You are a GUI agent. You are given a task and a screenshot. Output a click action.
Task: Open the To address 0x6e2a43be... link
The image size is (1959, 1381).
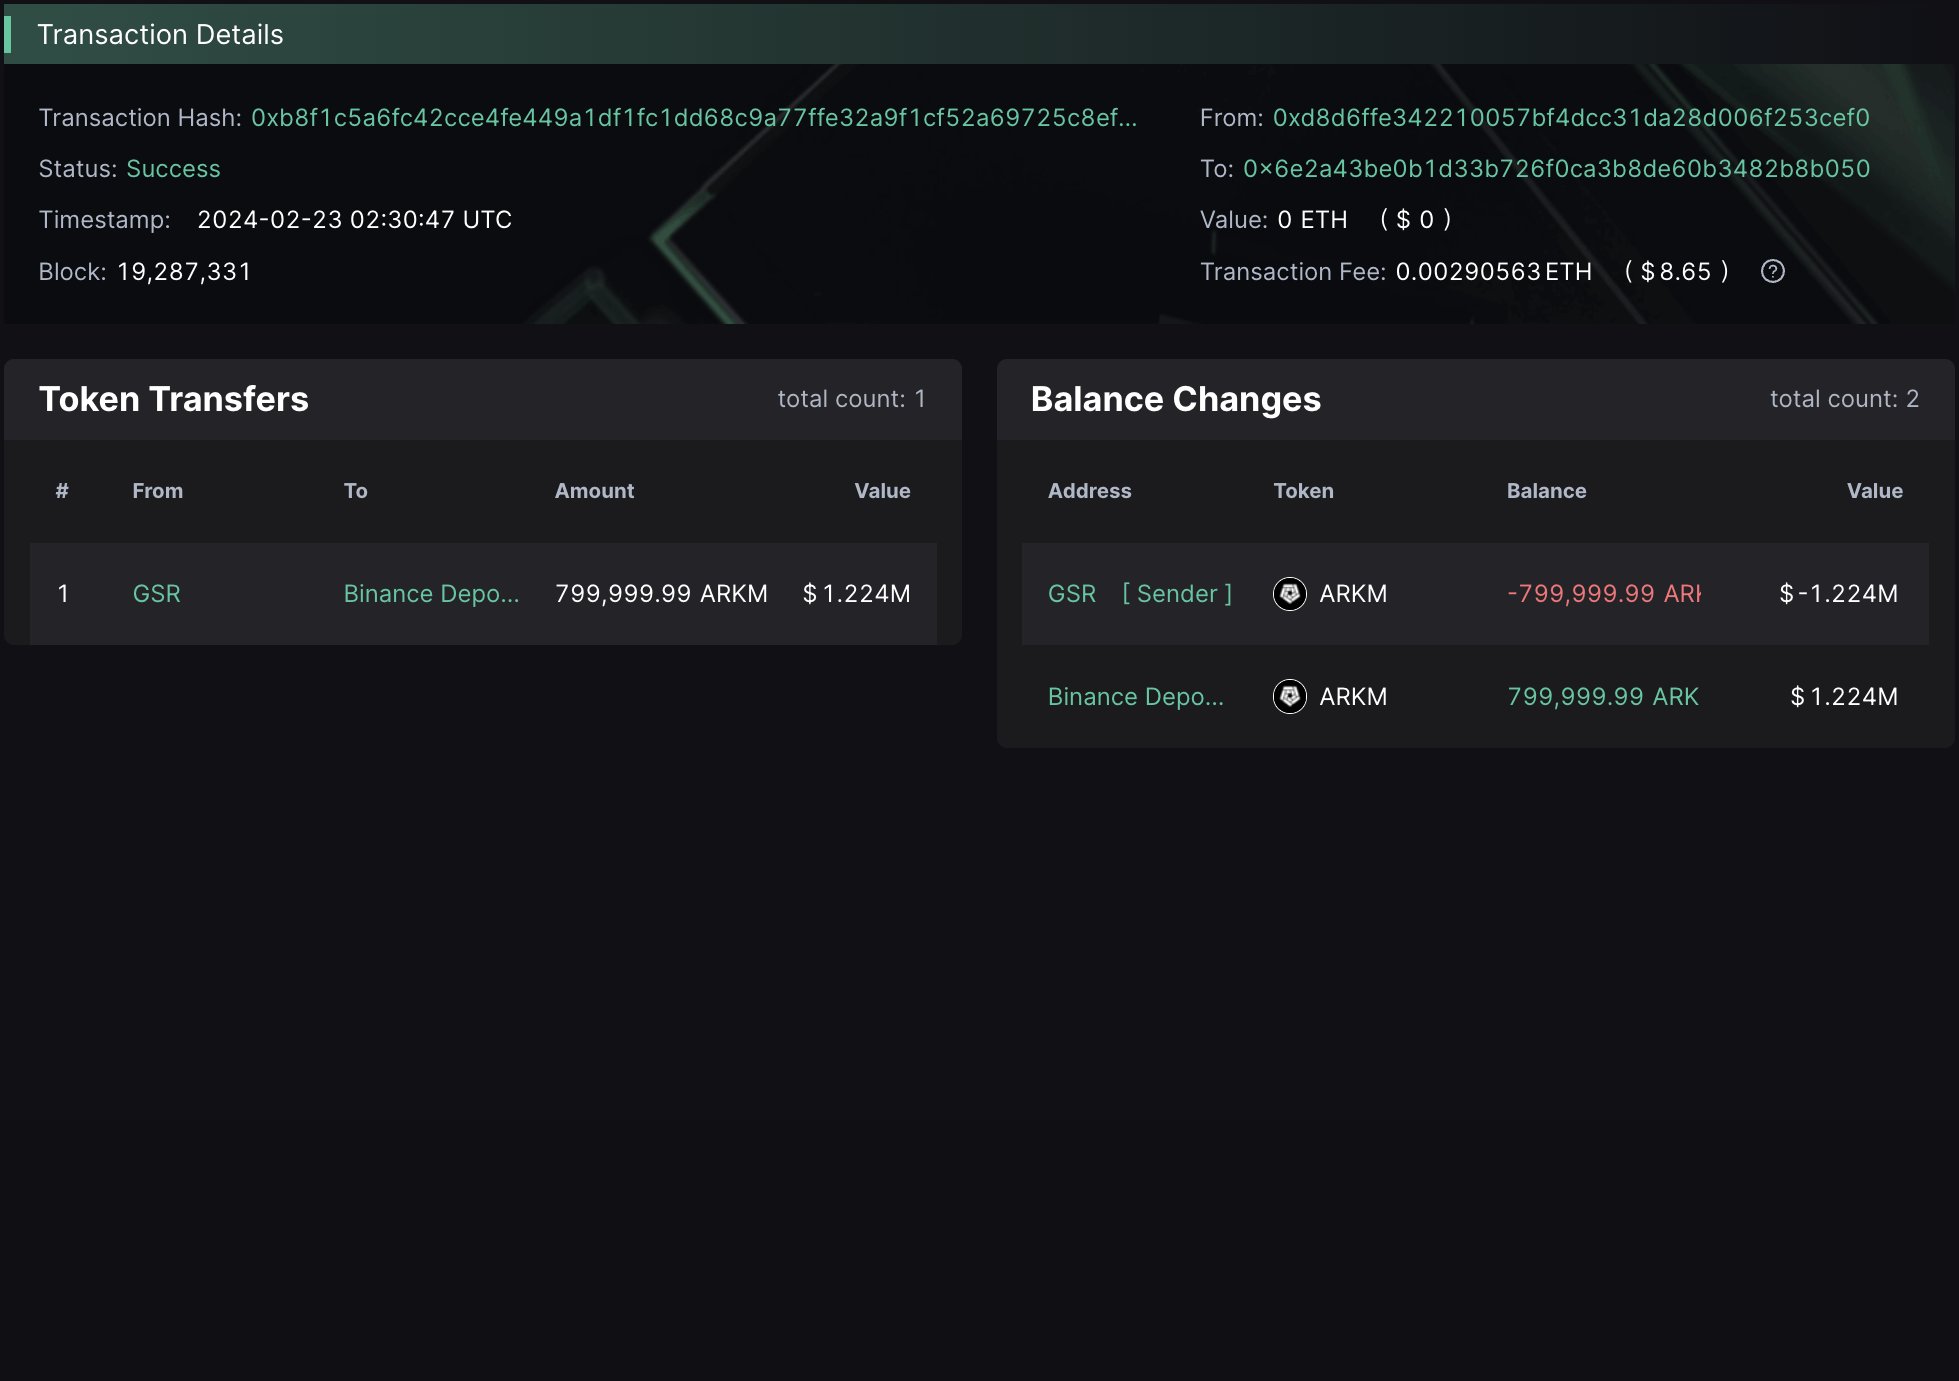(x=1556, y=169)
